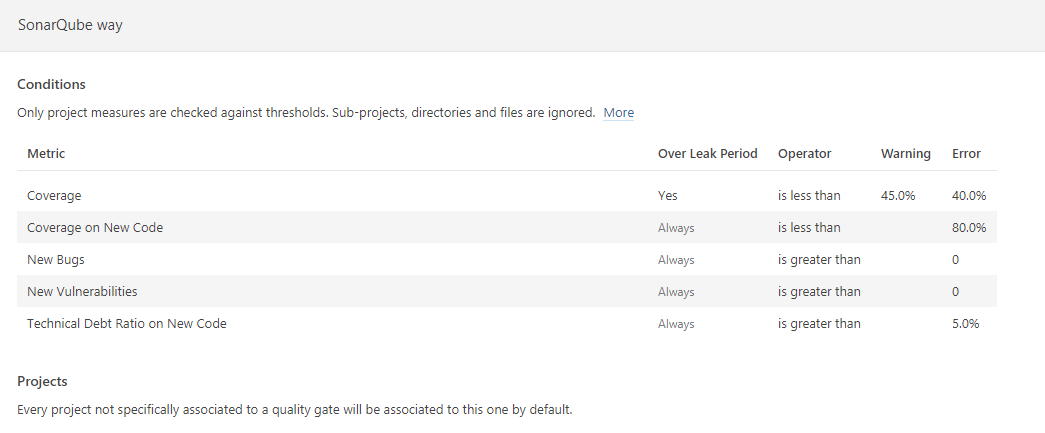Click the SonarQube way quality gate title

[70, 26]
